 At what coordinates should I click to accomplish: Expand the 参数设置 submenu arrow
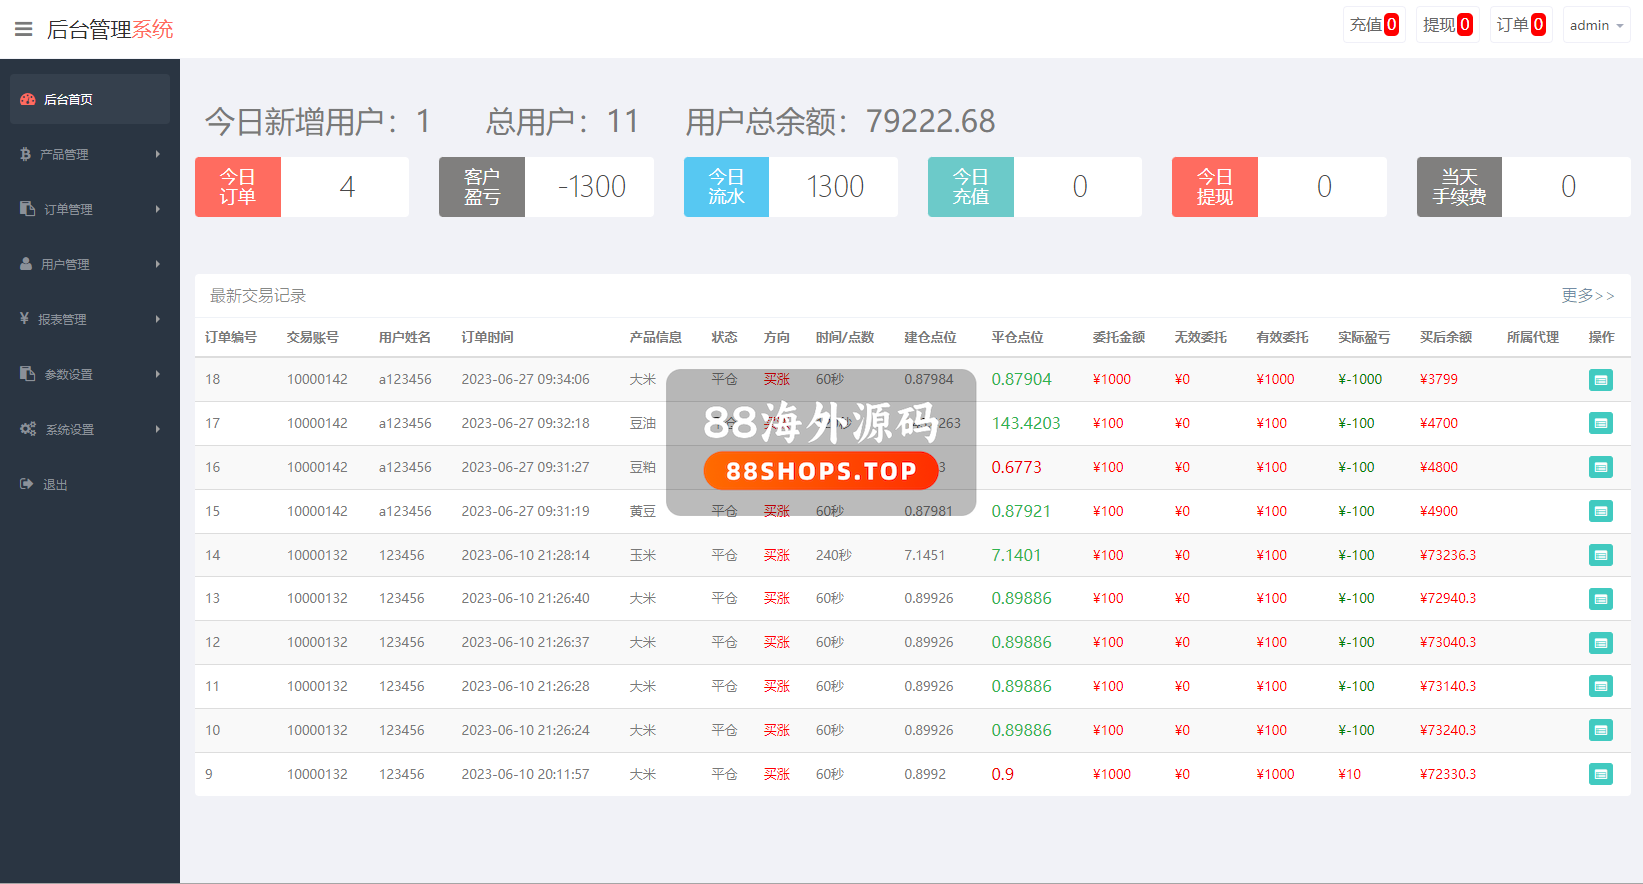coord(157,374)
